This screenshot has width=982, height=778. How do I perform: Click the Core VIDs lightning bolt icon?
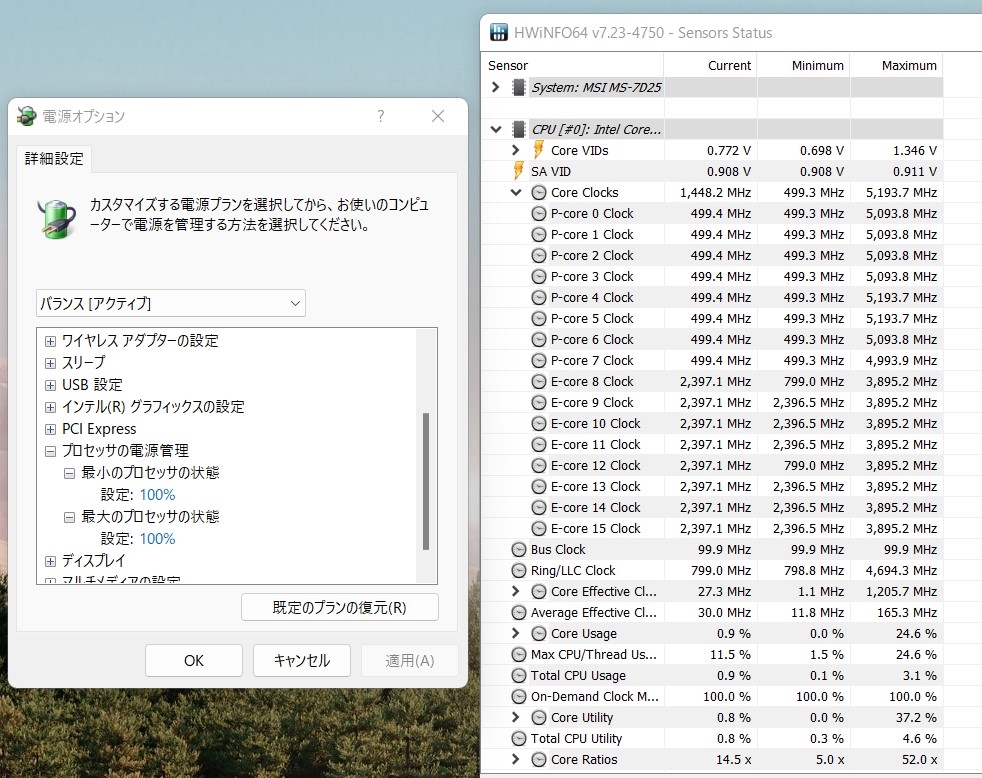click(x=538, y=150)
